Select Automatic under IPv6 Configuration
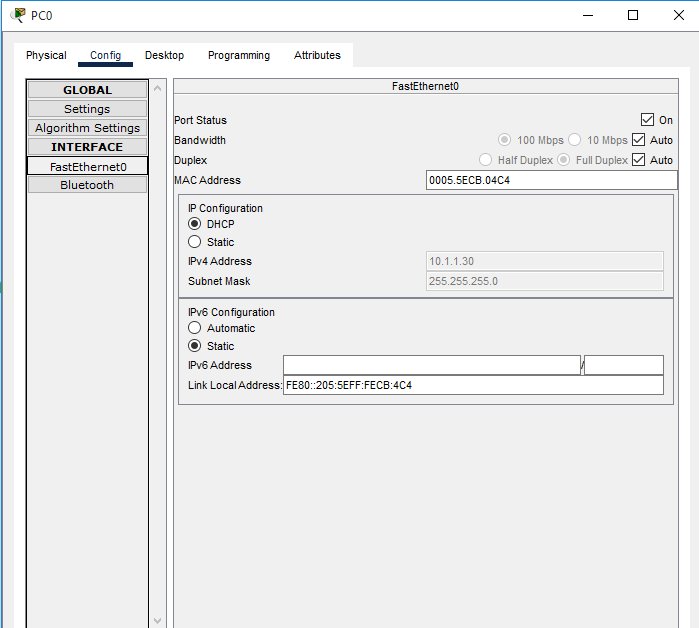Screen dimensions: 699x628 195,328
